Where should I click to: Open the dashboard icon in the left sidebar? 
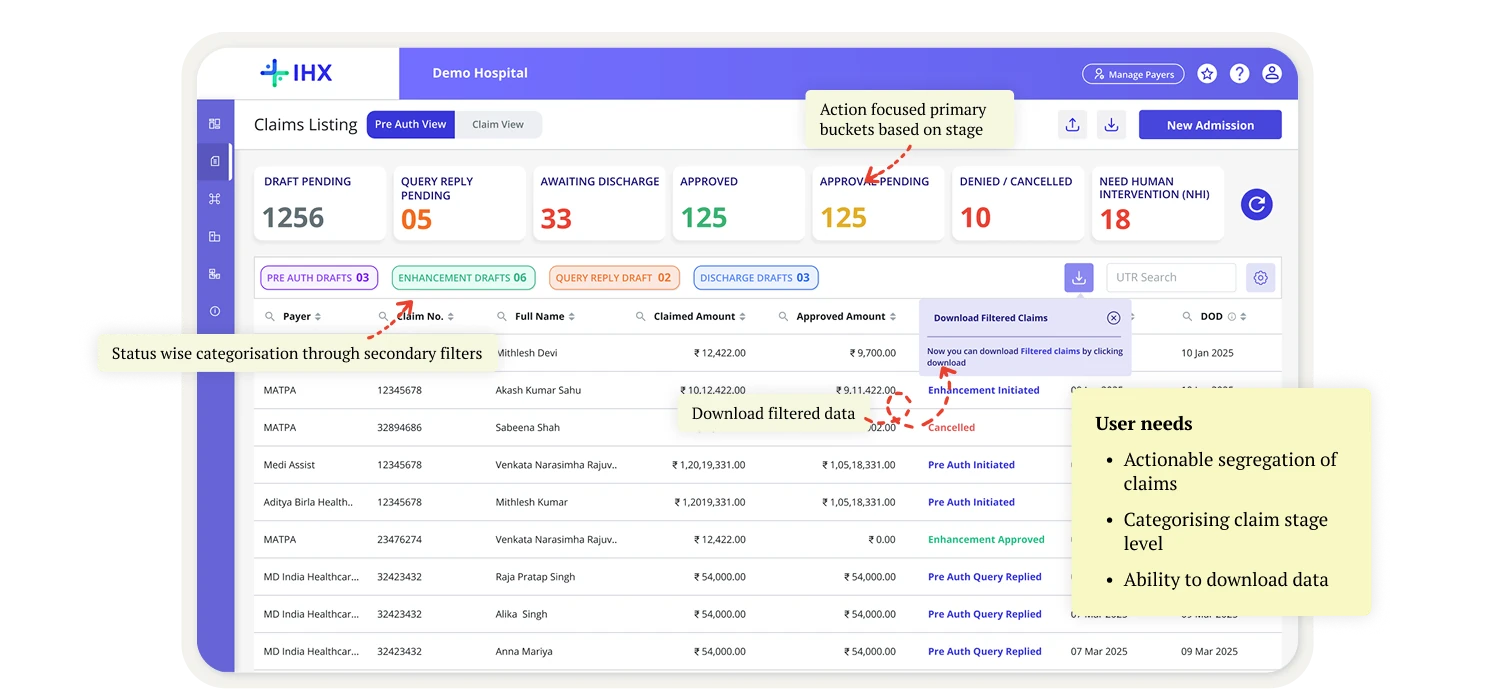point(214,124)
